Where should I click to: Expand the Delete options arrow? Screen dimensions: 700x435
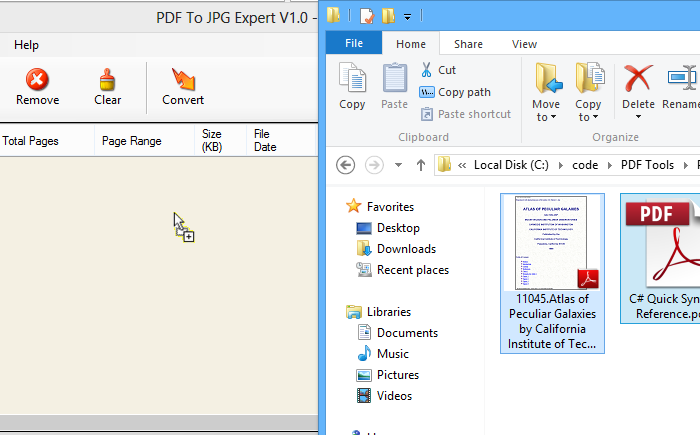(x=638, y=117)
